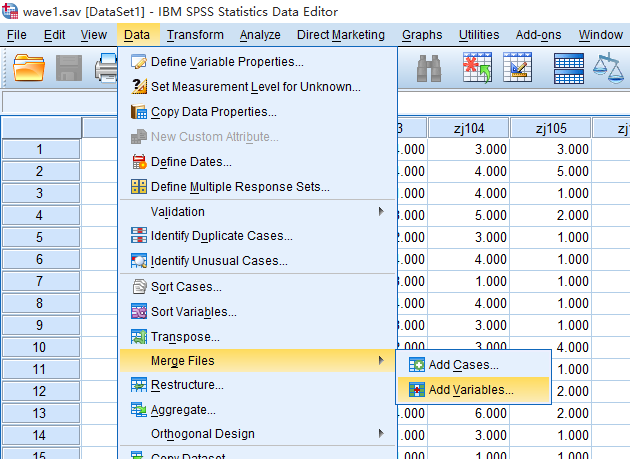The height and width of the screenshot is (459, 630).
Task: Select the zj105 column header
Action: [550, 128]
